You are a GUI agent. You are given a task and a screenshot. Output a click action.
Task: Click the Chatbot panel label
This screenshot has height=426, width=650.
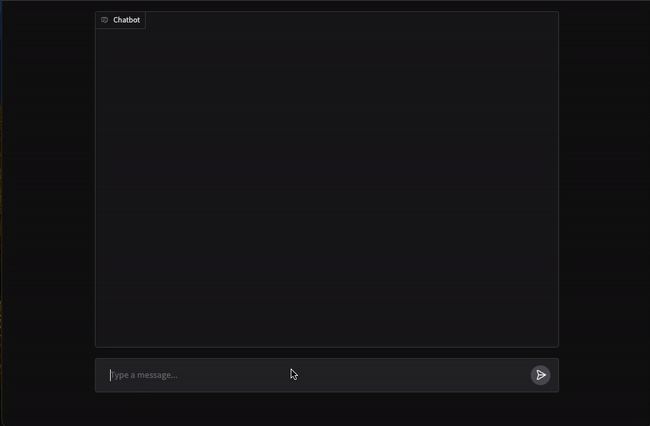121,20
